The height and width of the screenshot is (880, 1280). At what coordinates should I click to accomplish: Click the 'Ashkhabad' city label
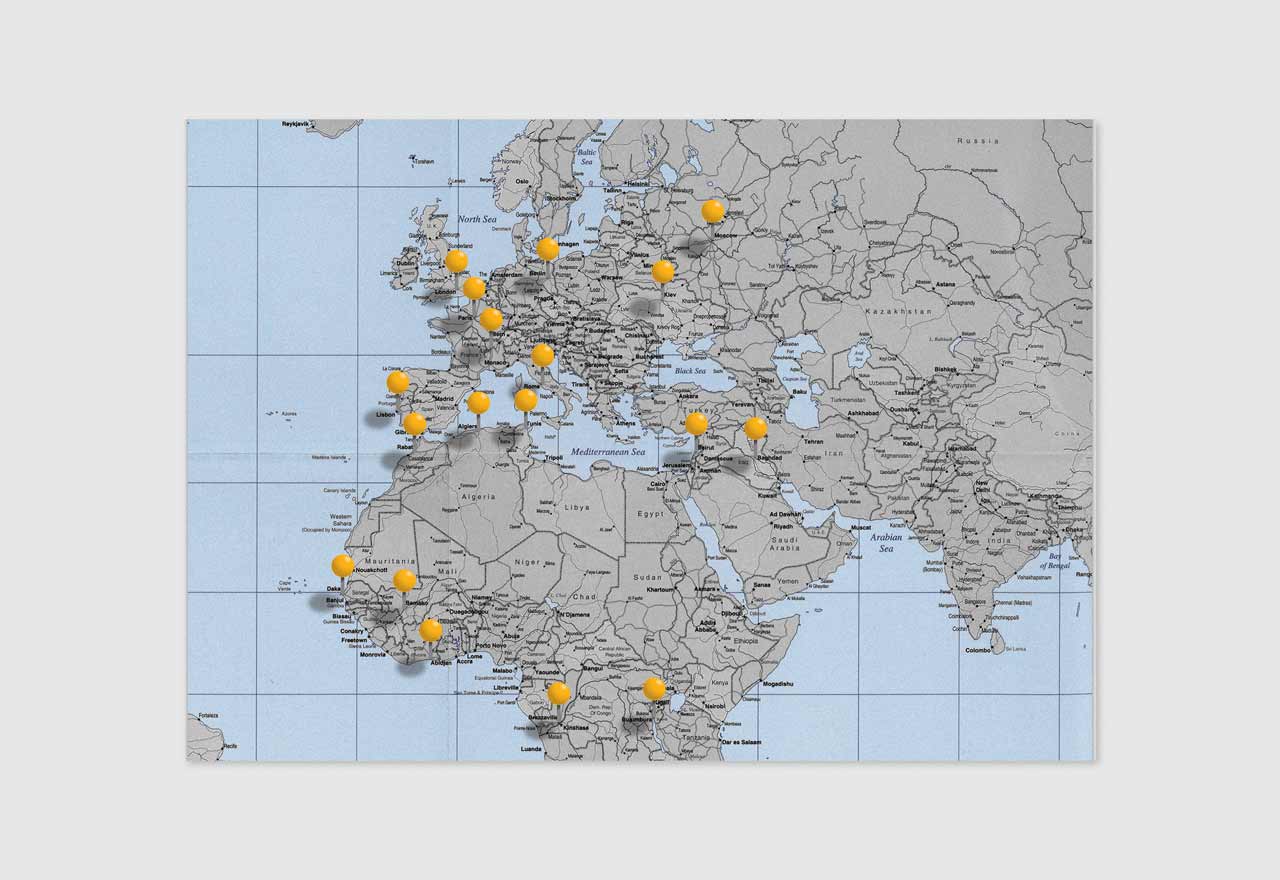[x=863, y=413]
